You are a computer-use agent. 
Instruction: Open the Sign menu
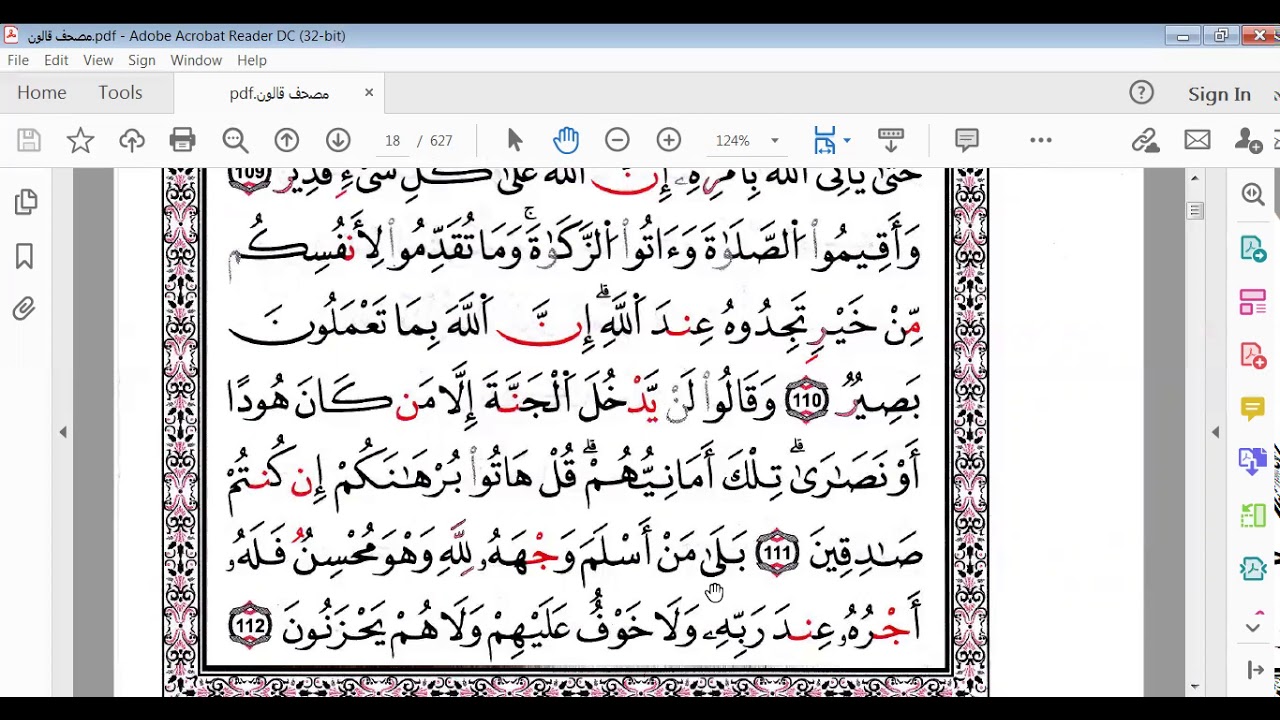coord(142,60)
